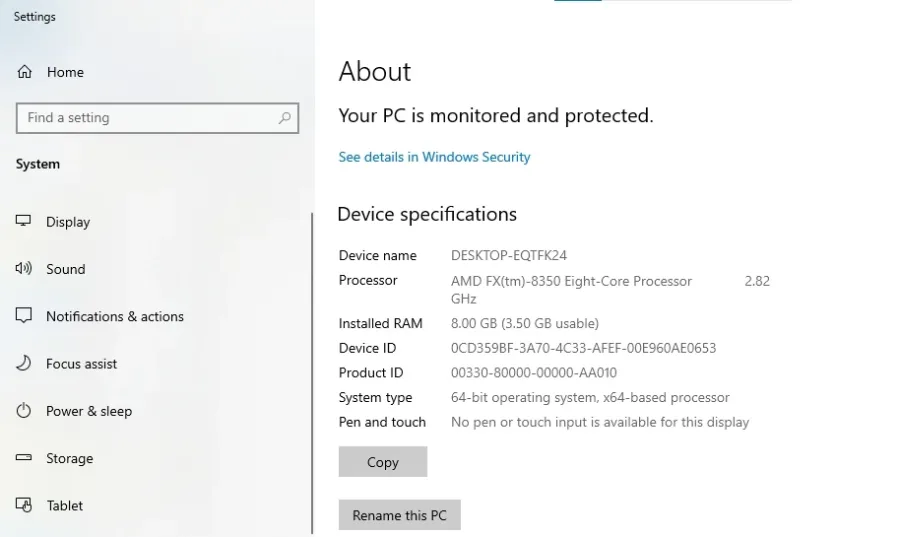Click the search magnifier icon
The image size is (900, 537).
coord(285,118)
